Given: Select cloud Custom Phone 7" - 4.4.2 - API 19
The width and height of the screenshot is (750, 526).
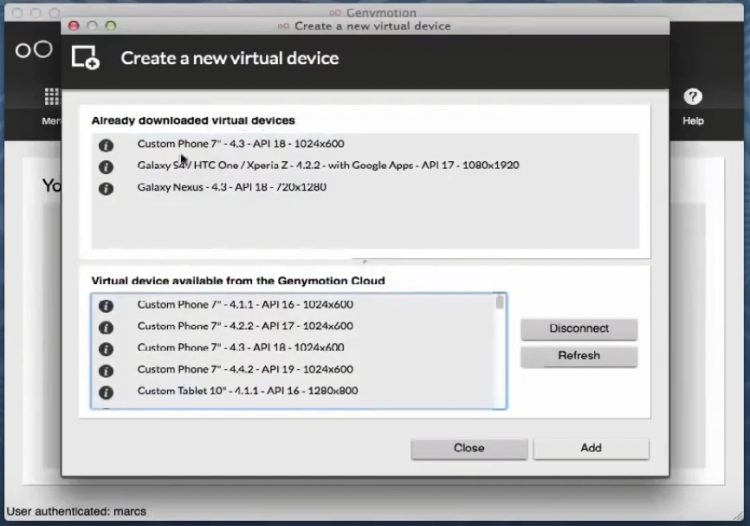Looking at the screenshot, I should (x=245, y=369).
